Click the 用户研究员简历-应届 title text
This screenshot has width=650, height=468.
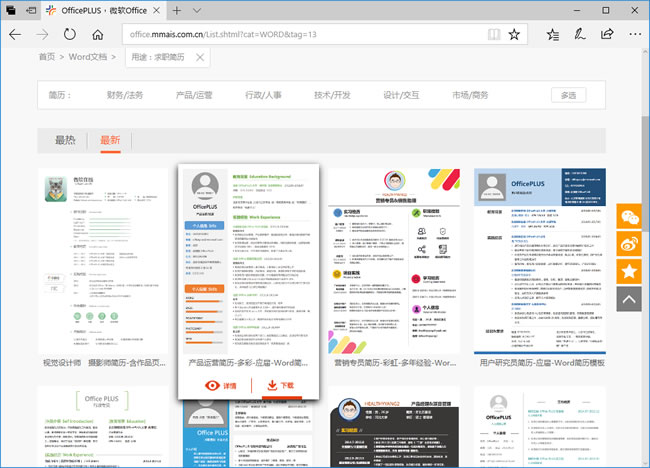pos(542,363)
